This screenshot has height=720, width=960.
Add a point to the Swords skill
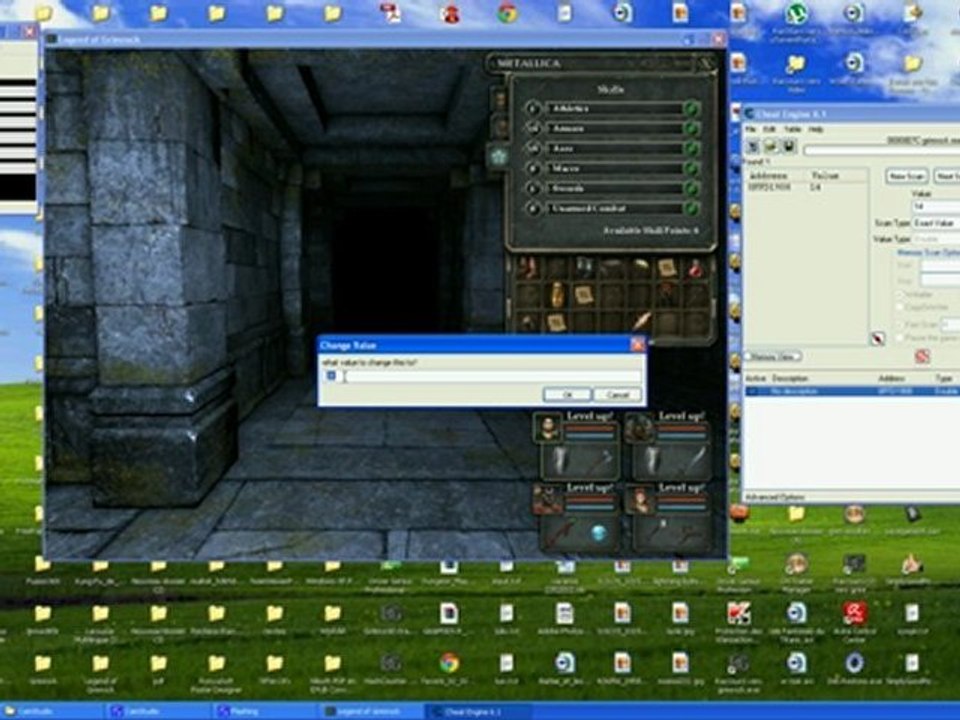point(692,189)
